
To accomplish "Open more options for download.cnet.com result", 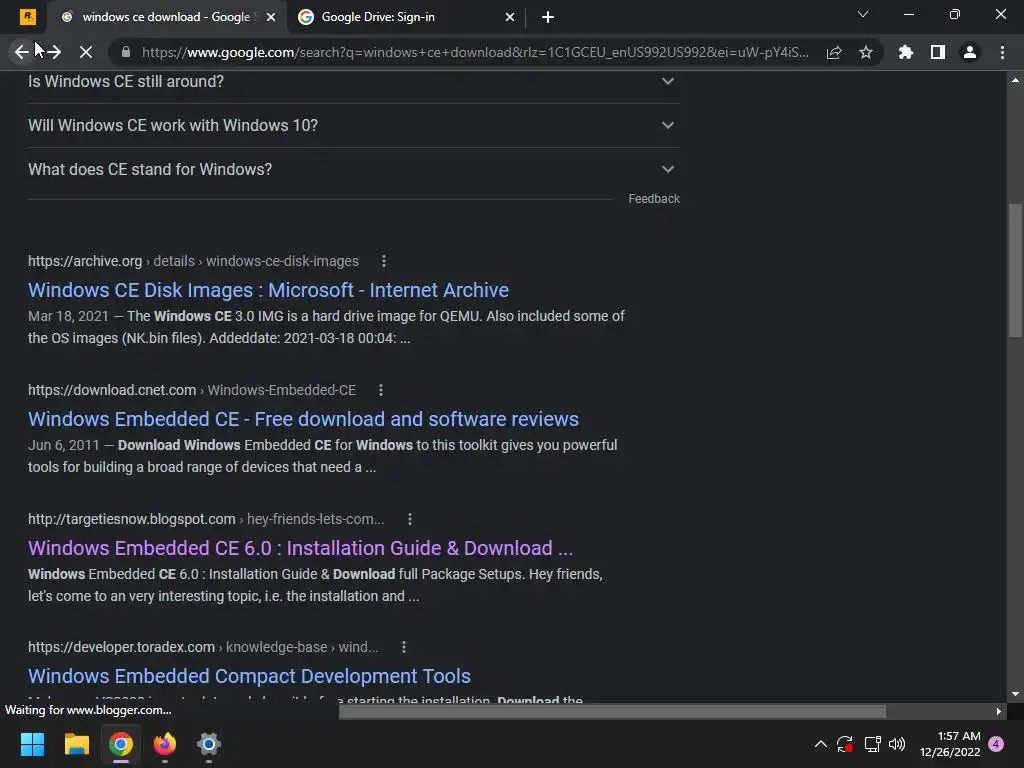I will click(x=381, y=390).
